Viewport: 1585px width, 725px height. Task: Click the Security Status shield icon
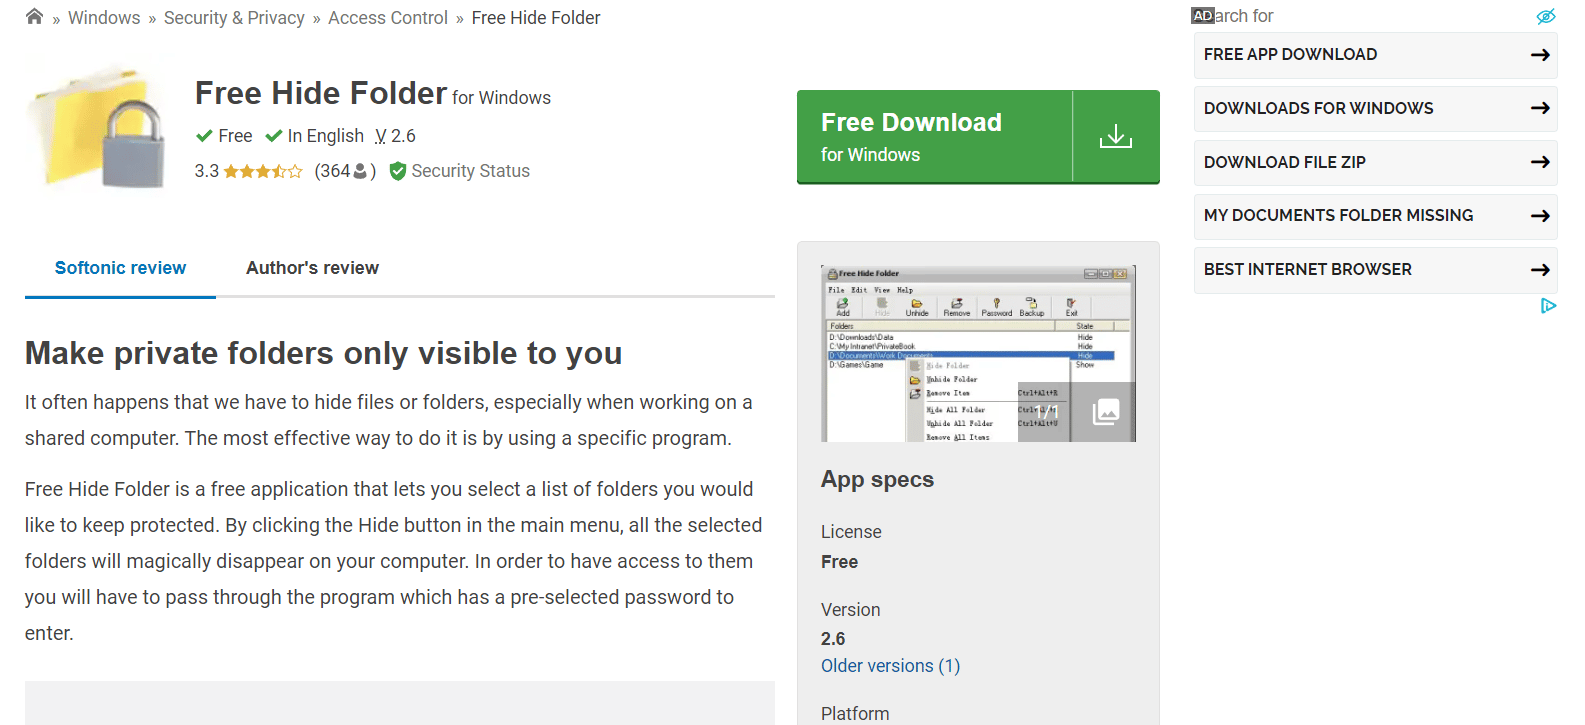coord(398,171)
